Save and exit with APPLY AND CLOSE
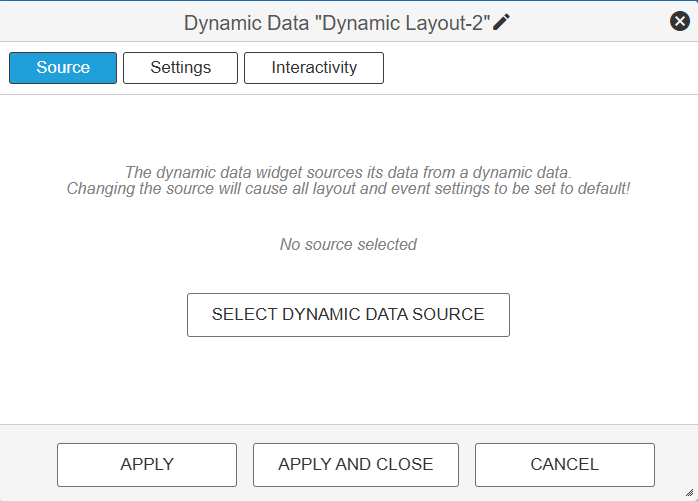This screenshot has width=698, height=501. point(356,464)
